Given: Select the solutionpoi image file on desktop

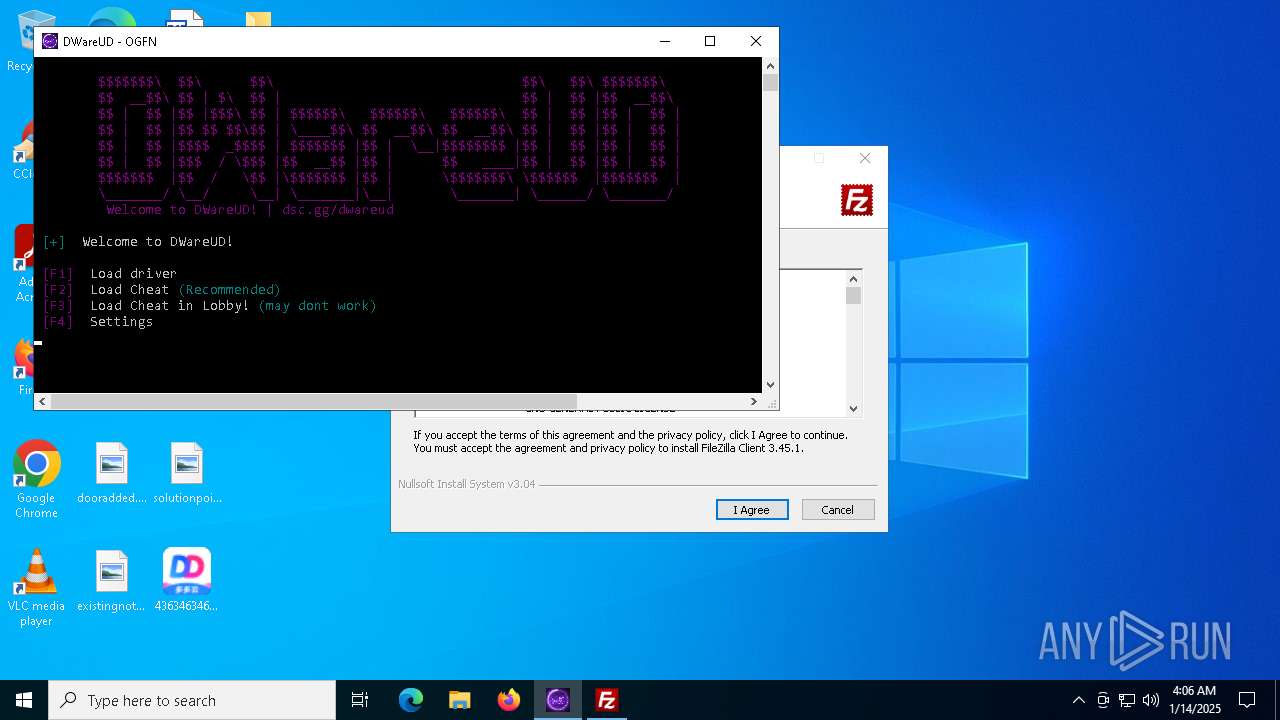Looking at the screenshot, I should pyautogui.click(x=187, y=474).
